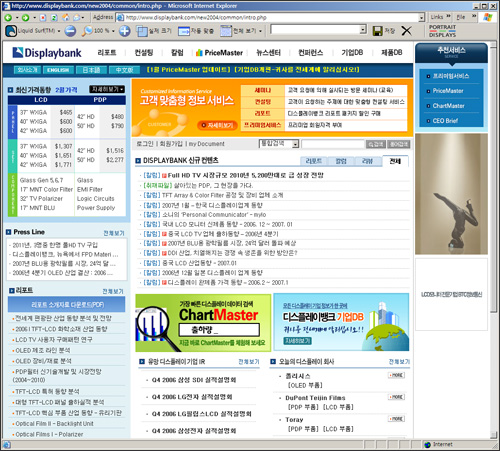
Task: Open the 기업DB menu
Action: 352,53
